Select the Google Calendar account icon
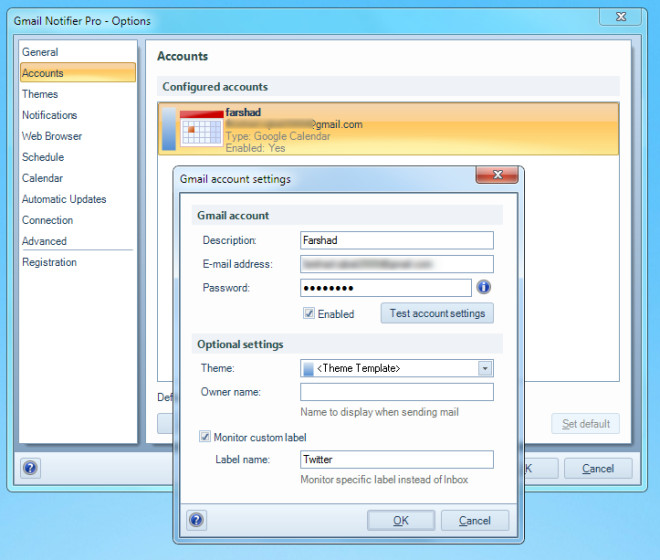 [201, 128]
